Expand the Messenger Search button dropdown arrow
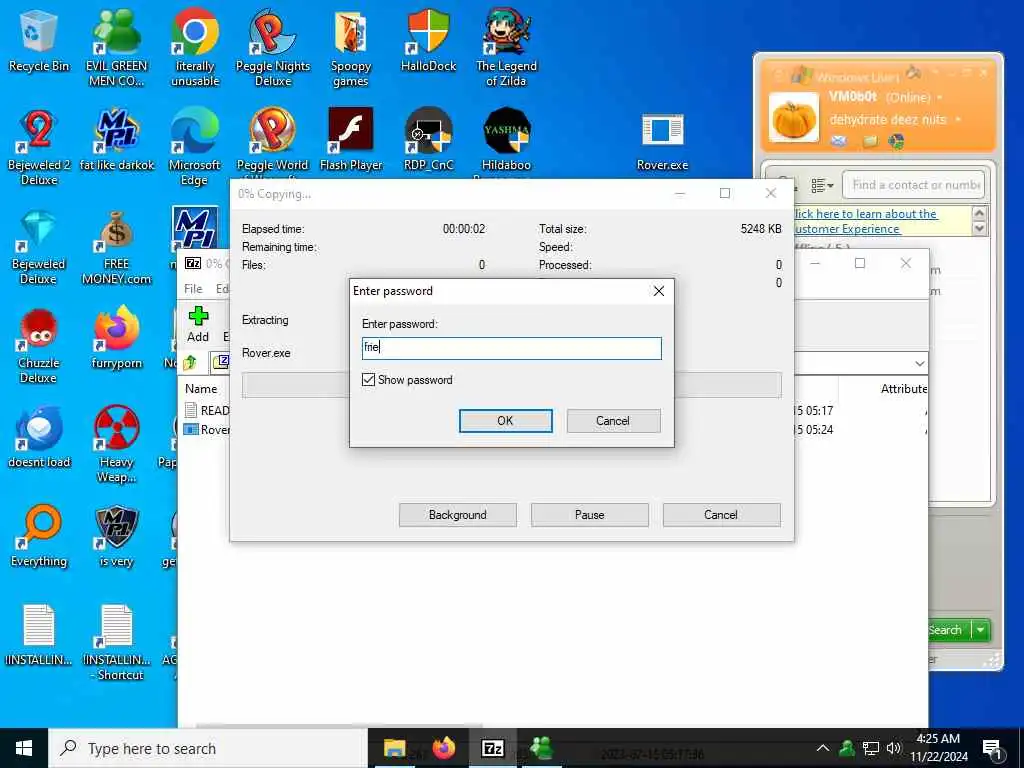1024x768 pixels. [x=981, y=630]
